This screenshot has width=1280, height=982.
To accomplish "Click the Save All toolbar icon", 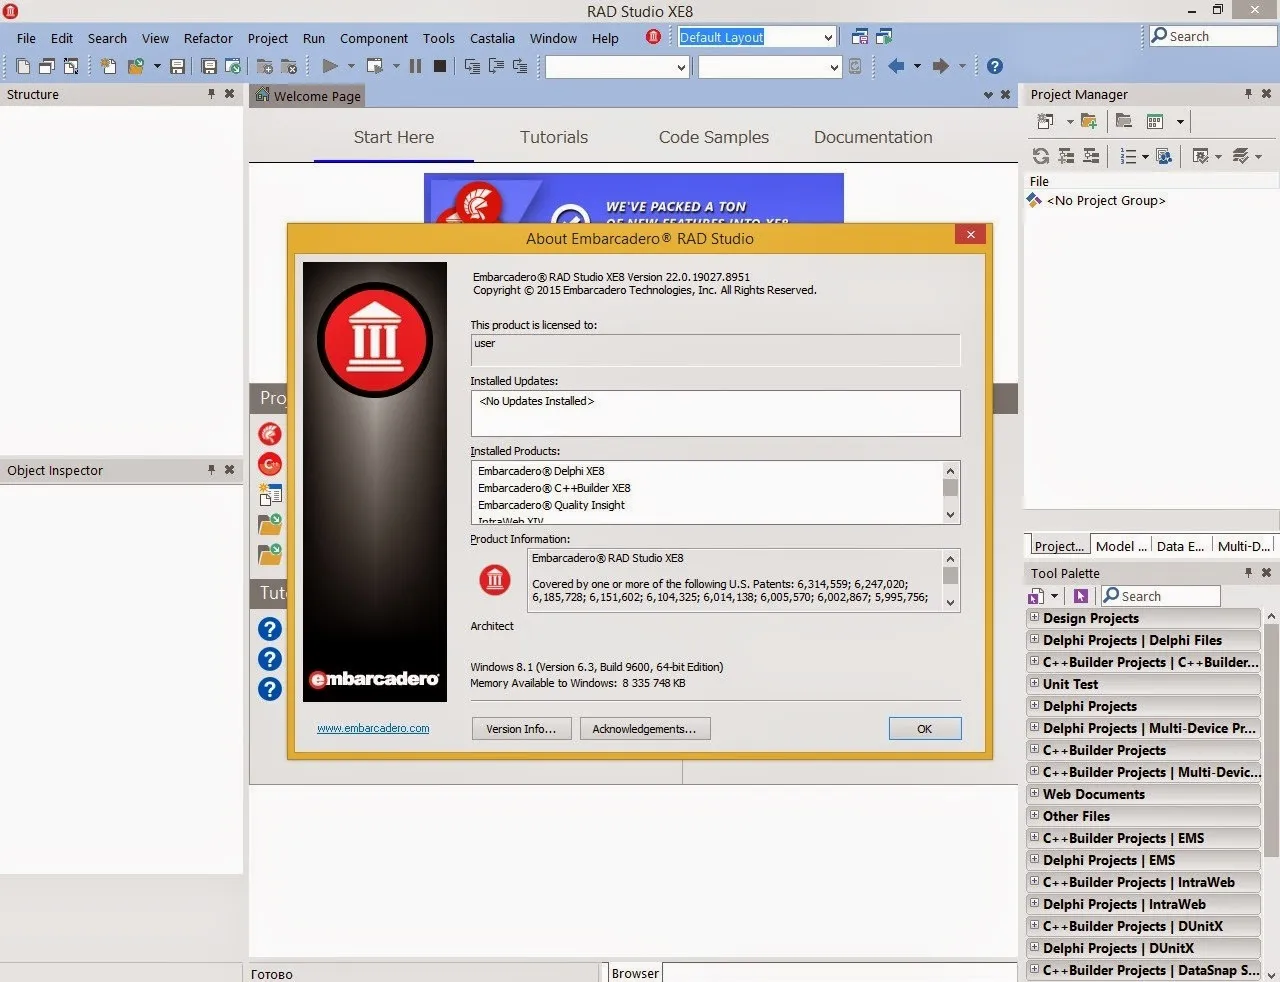I will click(x=209, y=66).
